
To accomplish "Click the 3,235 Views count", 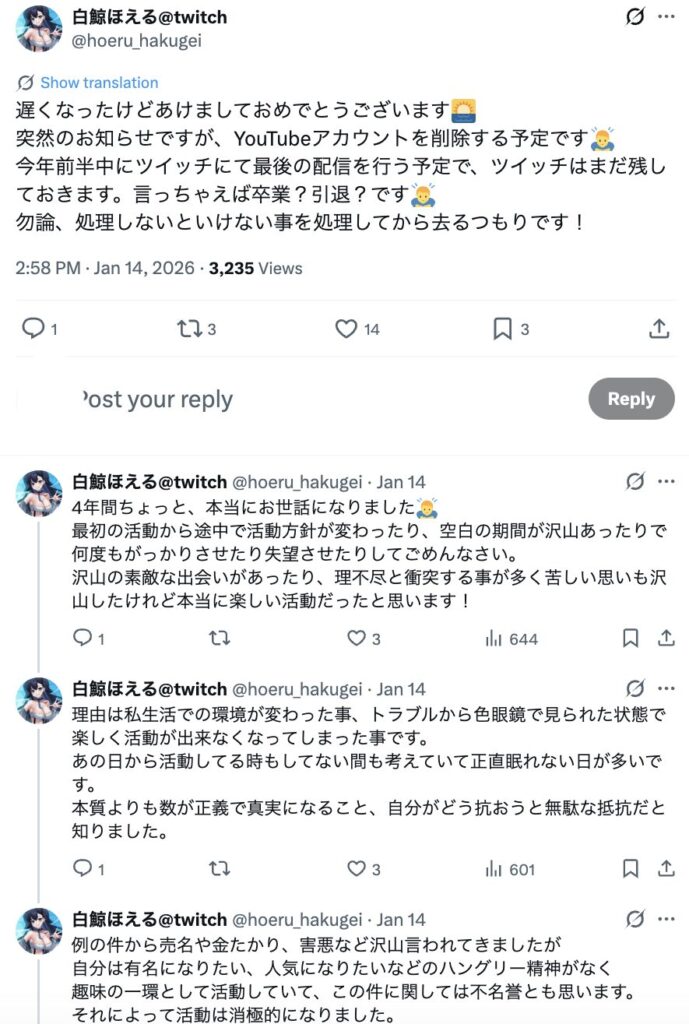I will pos(255,268).
